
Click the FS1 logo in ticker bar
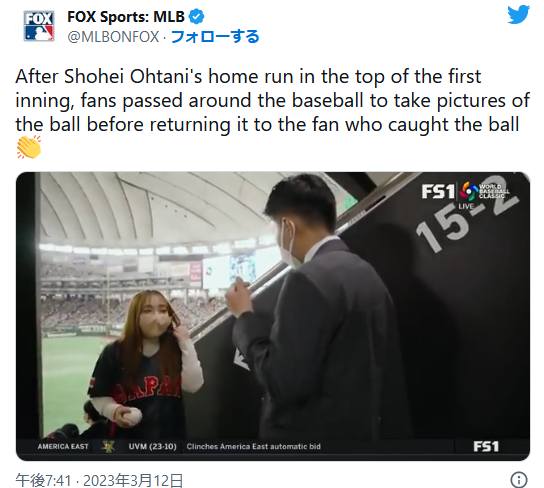(x=486, y=446)
